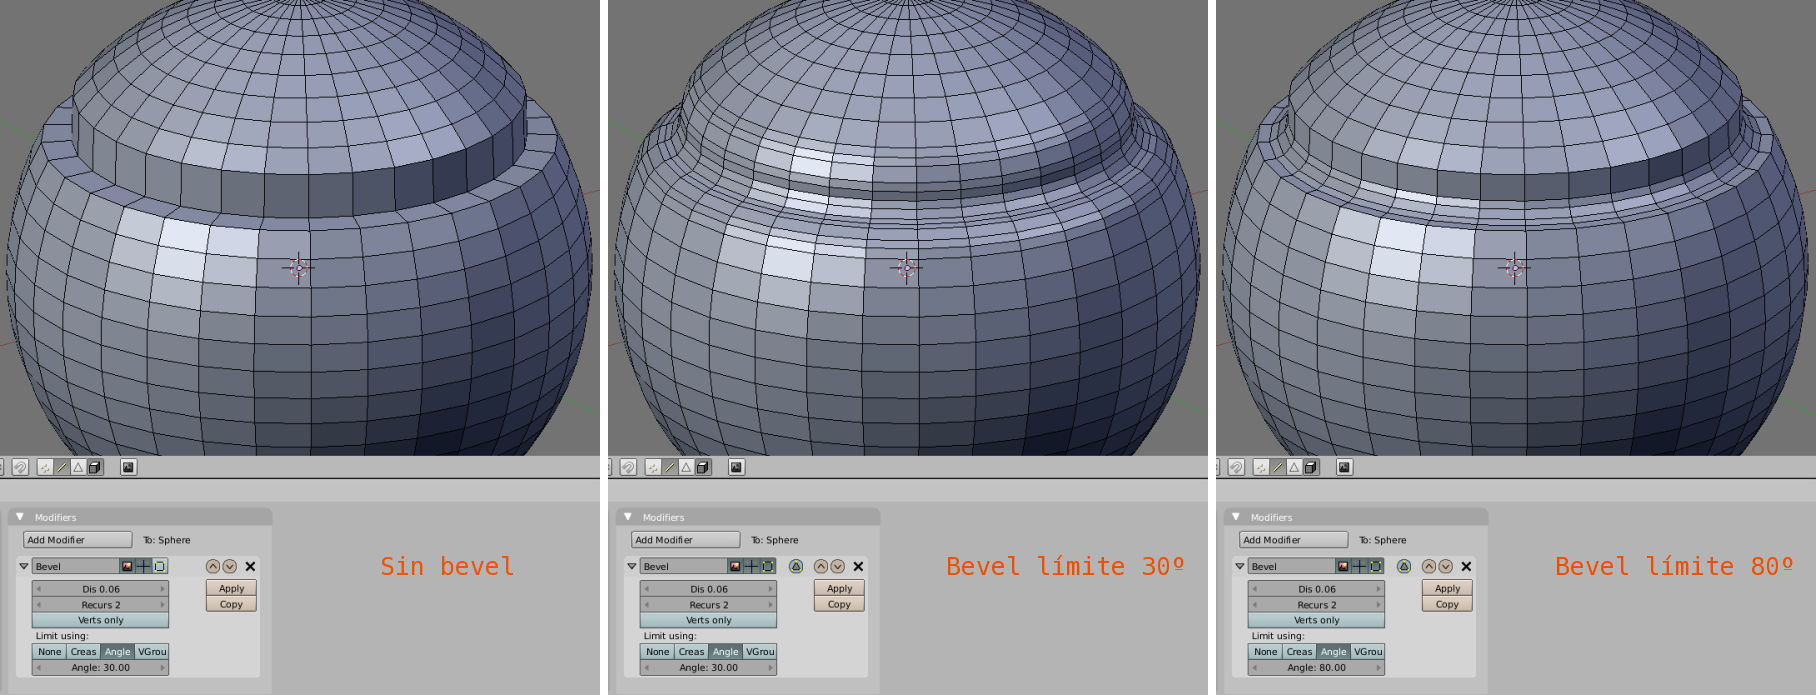Toggle modifier render enable in Sin bevel panel
The height and width of the screenshot is (695, 1816).
pyautogui.click(x=127, y=566)
